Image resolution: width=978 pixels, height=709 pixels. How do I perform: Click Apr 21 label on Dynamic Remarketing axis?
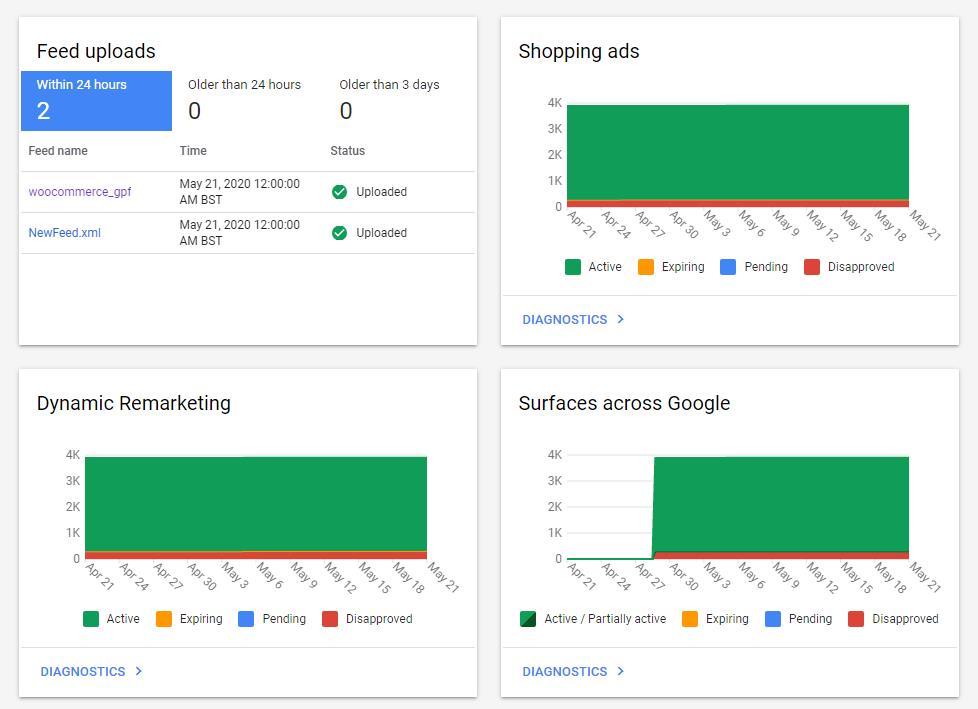(x=100, y=577)
